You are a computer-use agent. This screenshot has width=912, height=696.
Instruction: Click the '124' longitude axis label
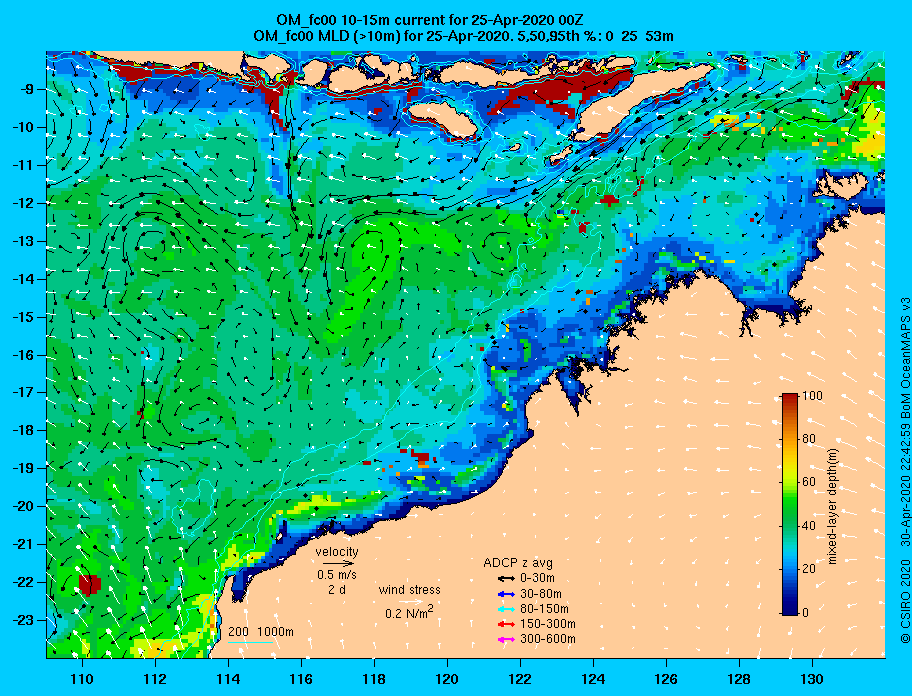point(593,679)
